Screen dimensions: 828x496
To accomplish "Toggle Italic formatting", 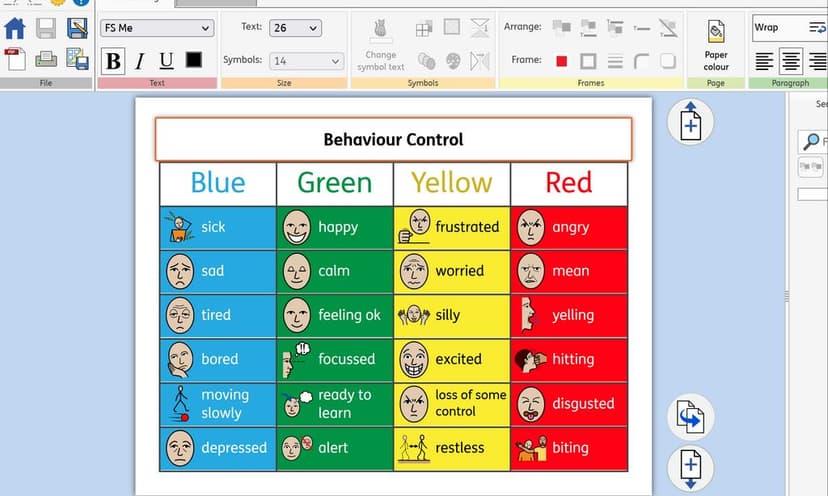I will tap(139, 61).
